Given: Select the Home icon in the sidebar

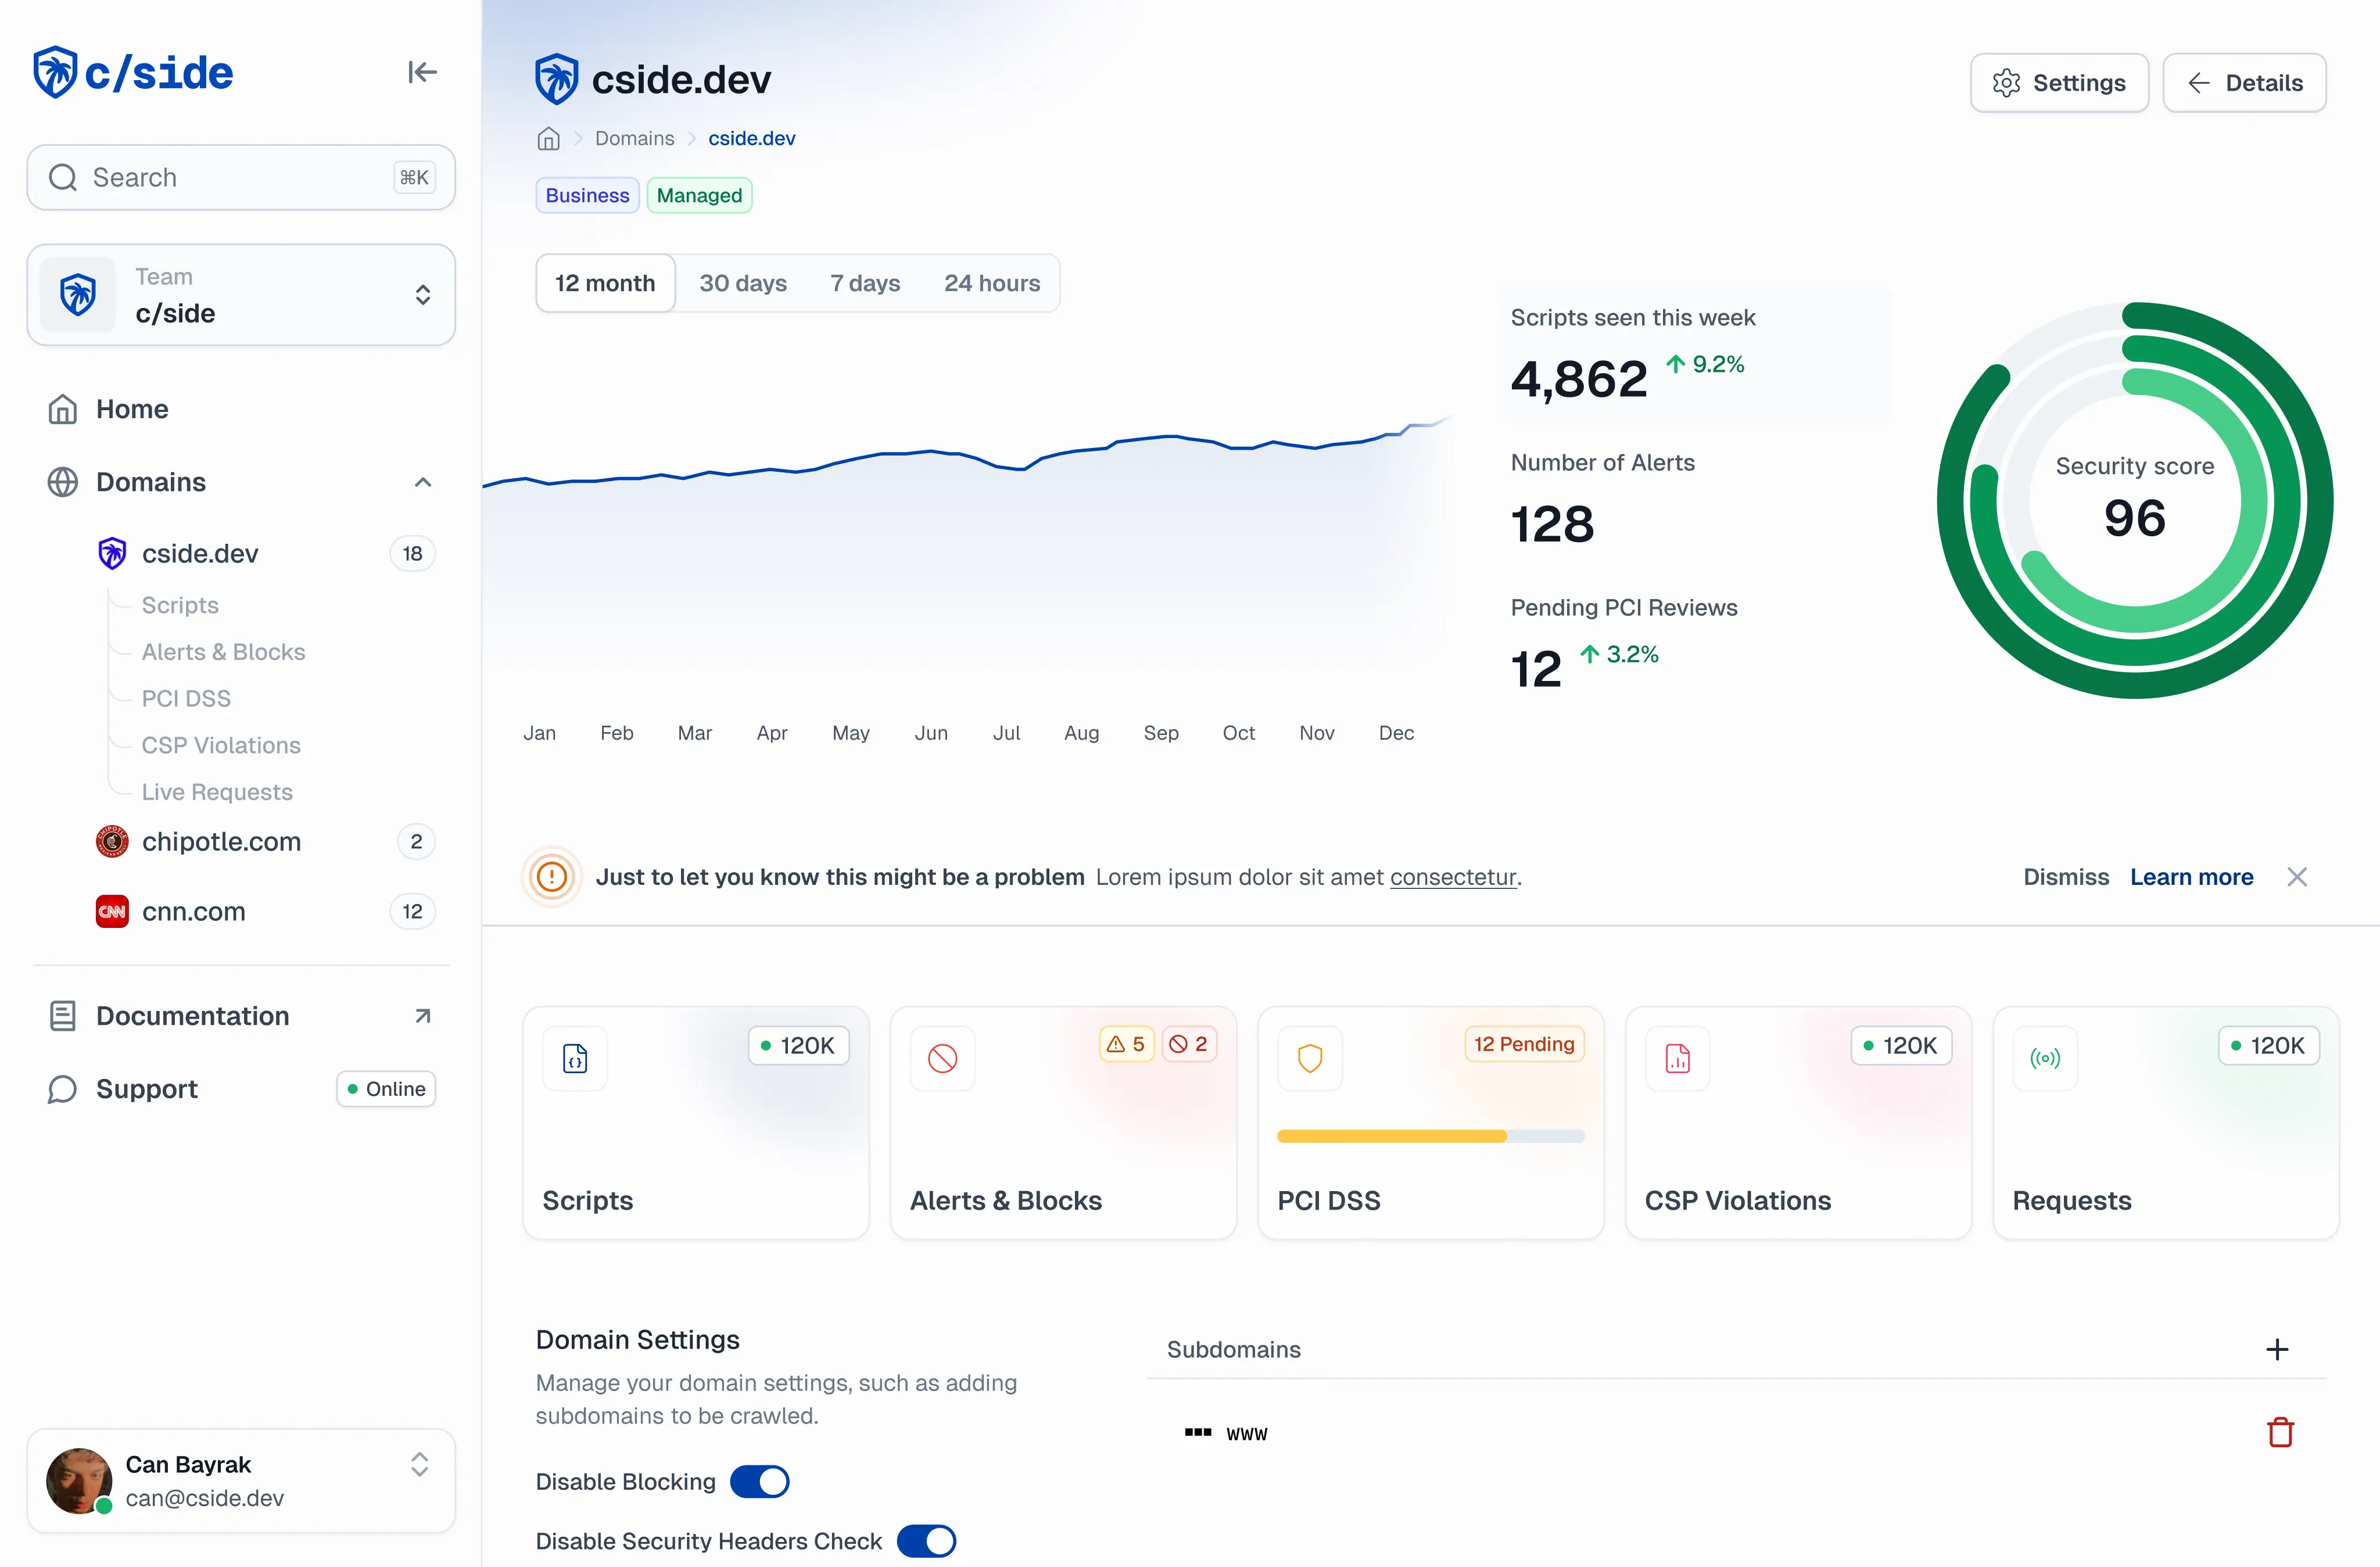Looking at the screenshot, I should (62, 408).
